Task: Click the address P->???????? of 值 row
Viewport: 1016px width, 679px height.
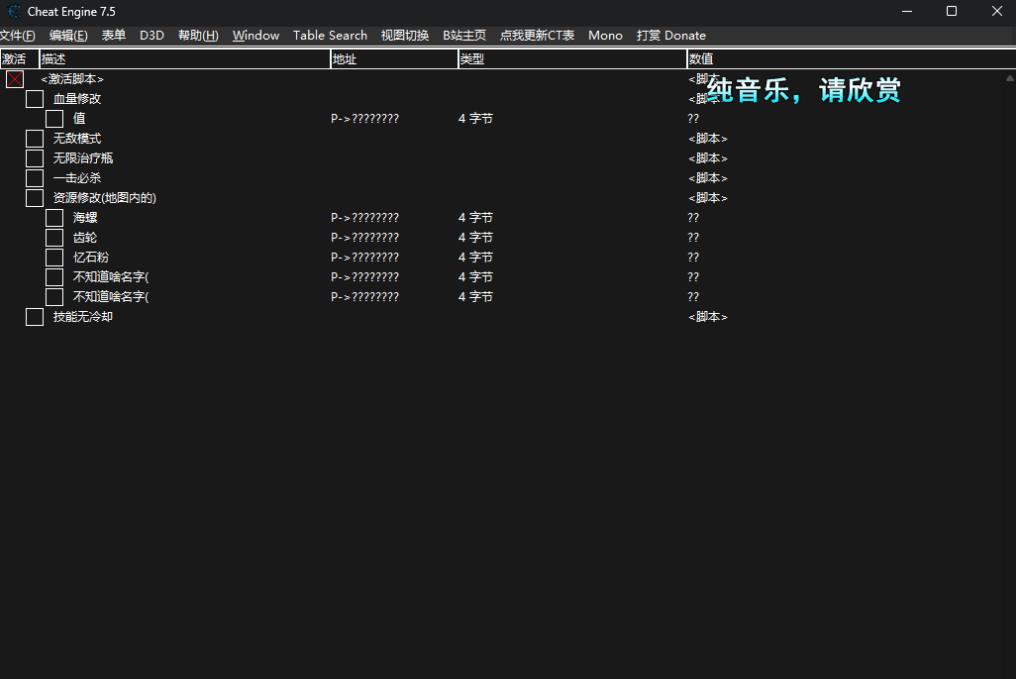Action: tap(365, 119)
